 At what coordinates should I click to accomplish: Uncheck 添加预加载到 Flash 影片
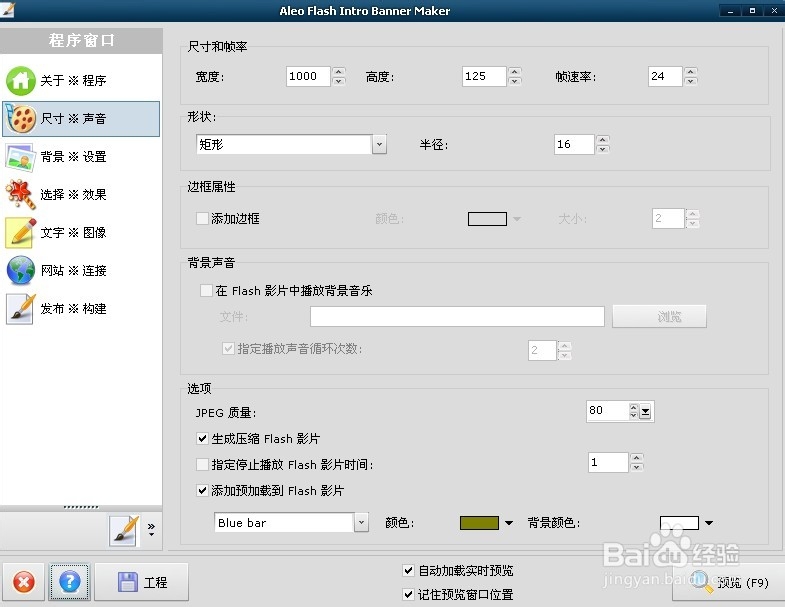pyautogui.click(x=202, y=491)
